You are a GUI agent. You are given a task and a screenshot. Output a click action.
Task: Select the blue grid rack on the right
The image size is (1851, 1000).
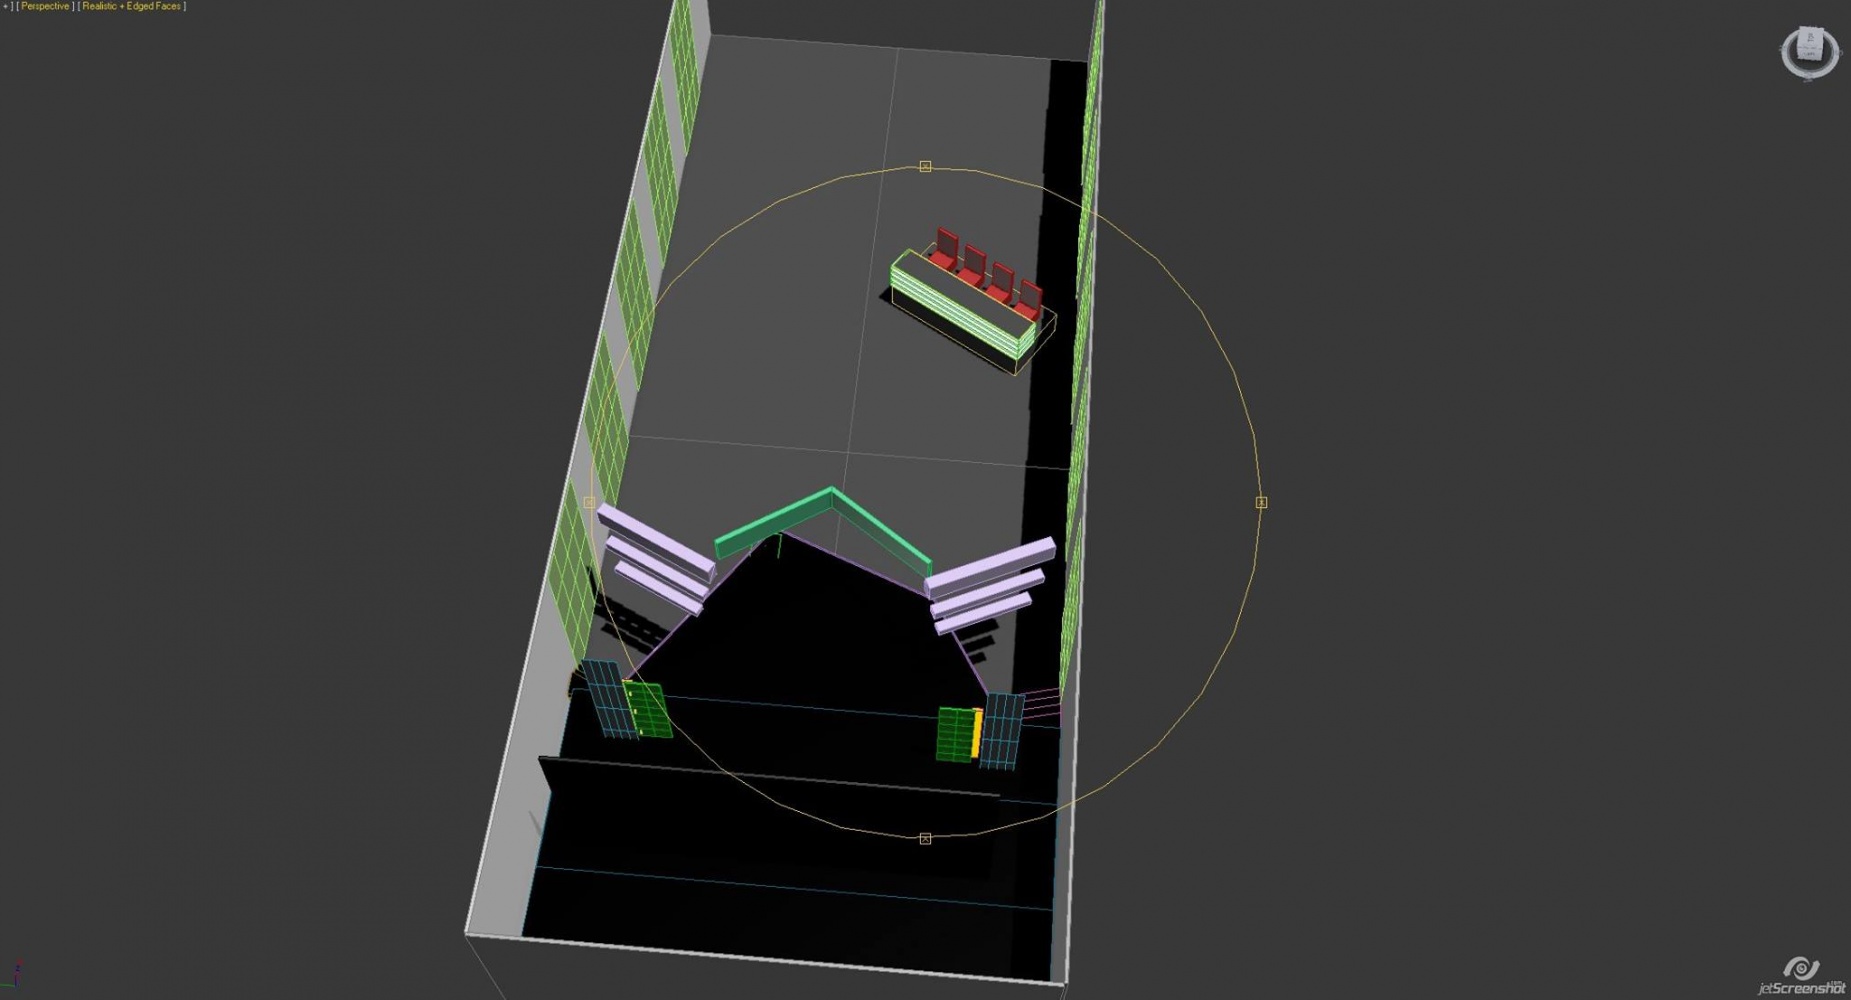point(1002,730)
